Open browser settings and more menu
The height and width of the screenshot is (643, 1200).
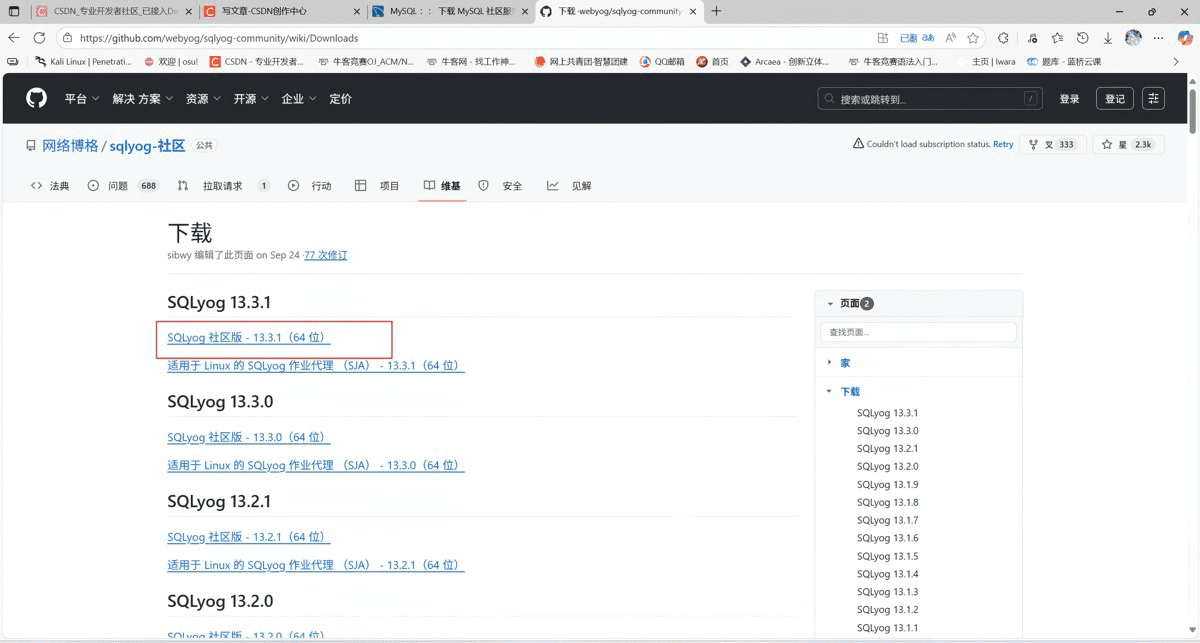pyautogui.click(x=1159, y=38)
